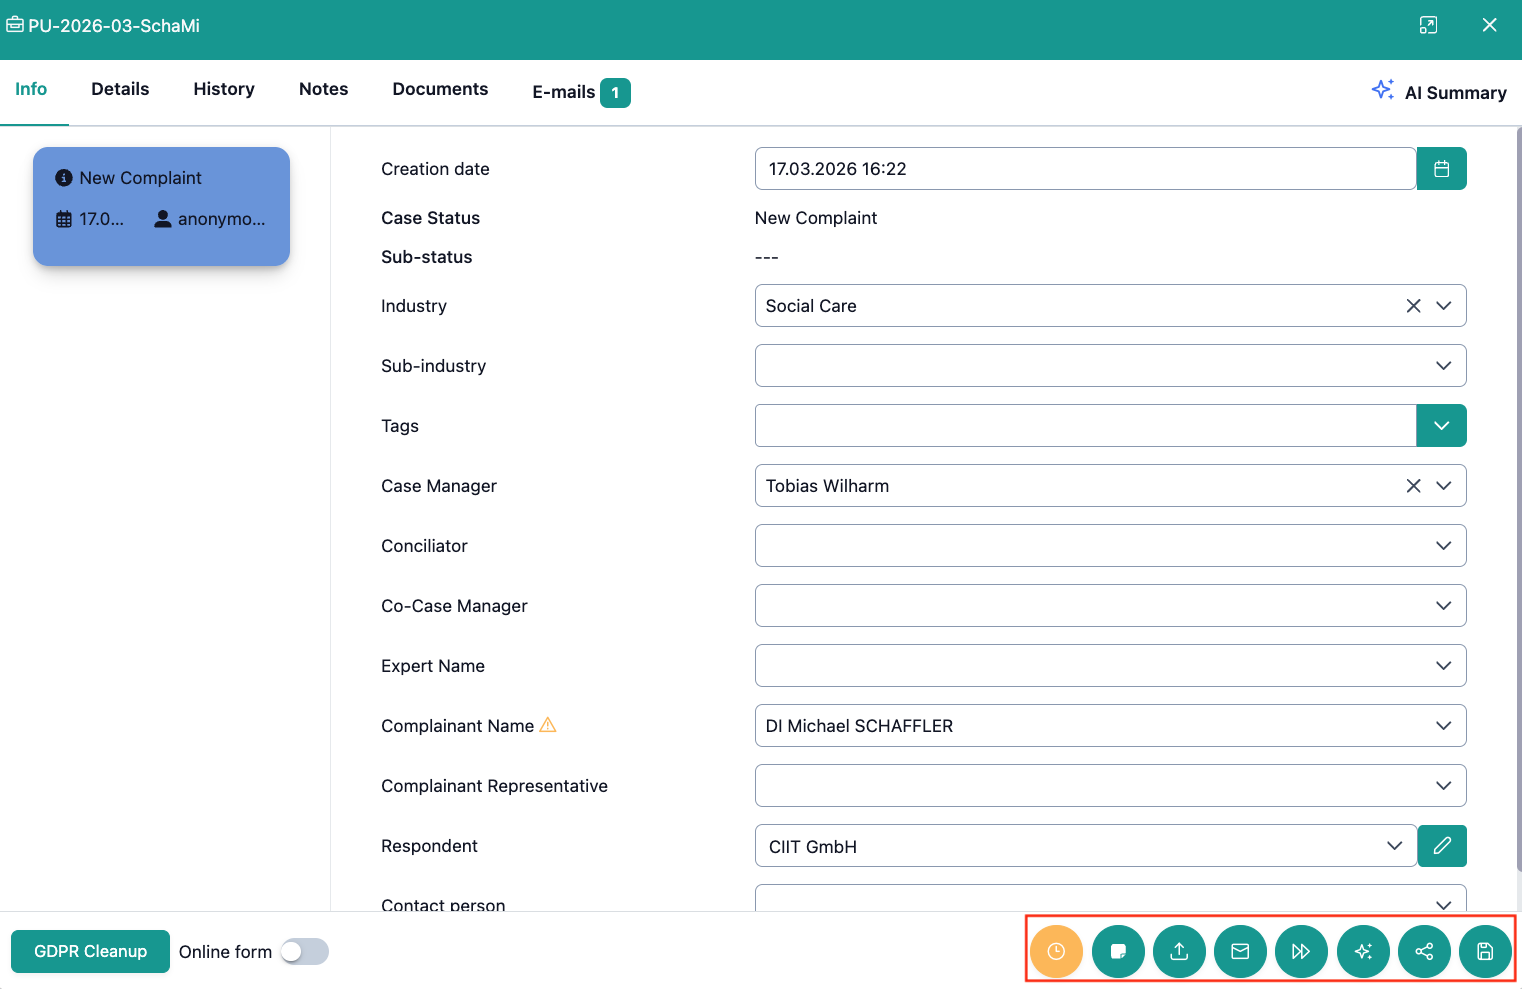Click the Creation date input field
This screenshot has height=989, width=1522.
pyautogui.click(x=1085, y=169)
